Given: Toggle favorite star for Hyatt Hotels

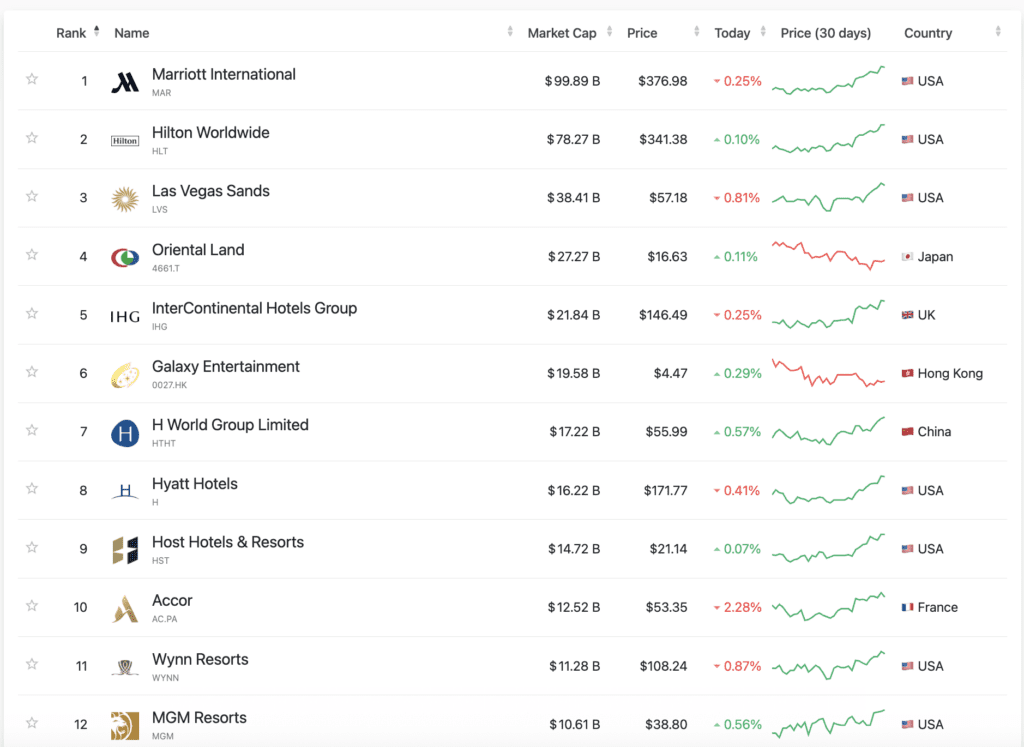Looking at the screenshot, I should [32, 488].
